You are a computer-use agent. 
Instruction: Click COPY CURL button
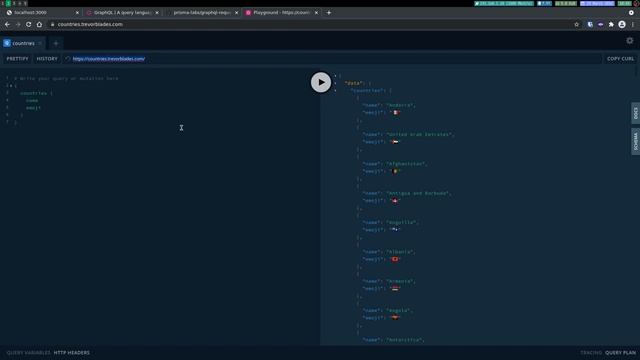coord(620,59)
